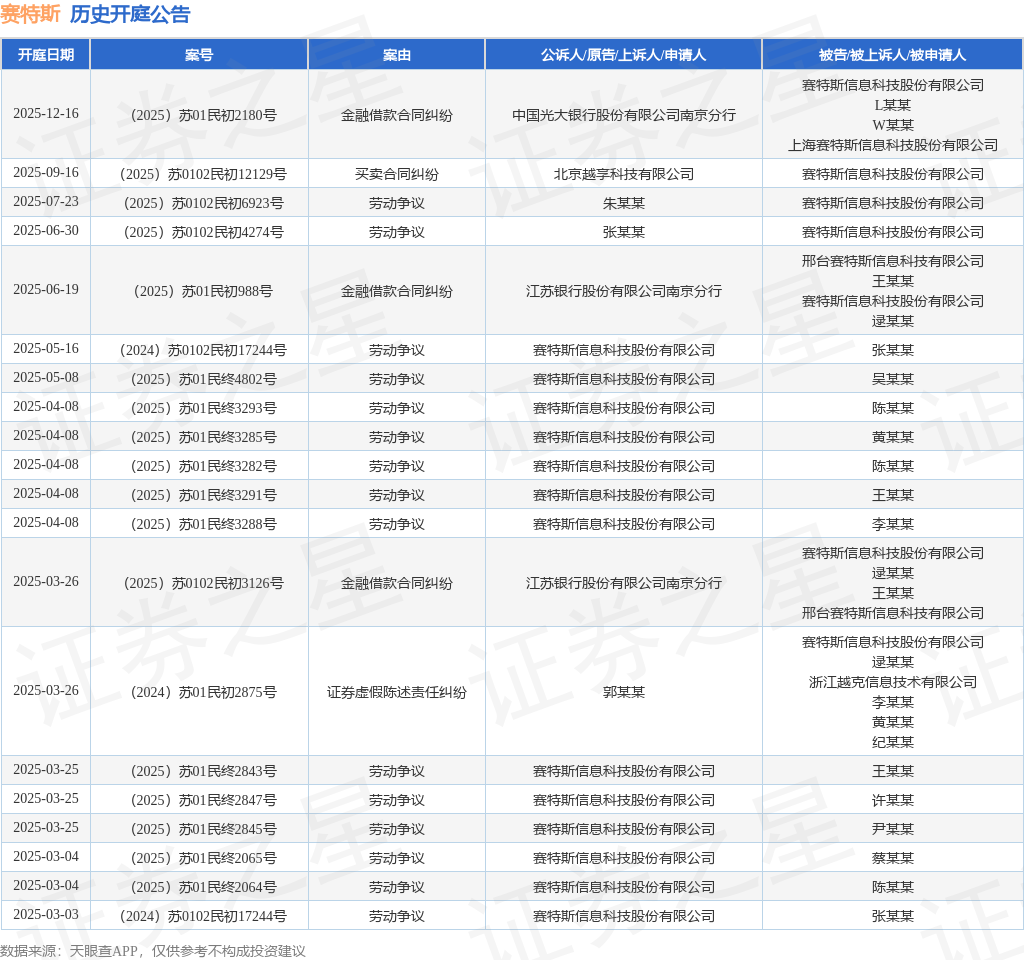Click the date cell 2025-07-23
The image size is (1024, 960).
pos(46,201)
